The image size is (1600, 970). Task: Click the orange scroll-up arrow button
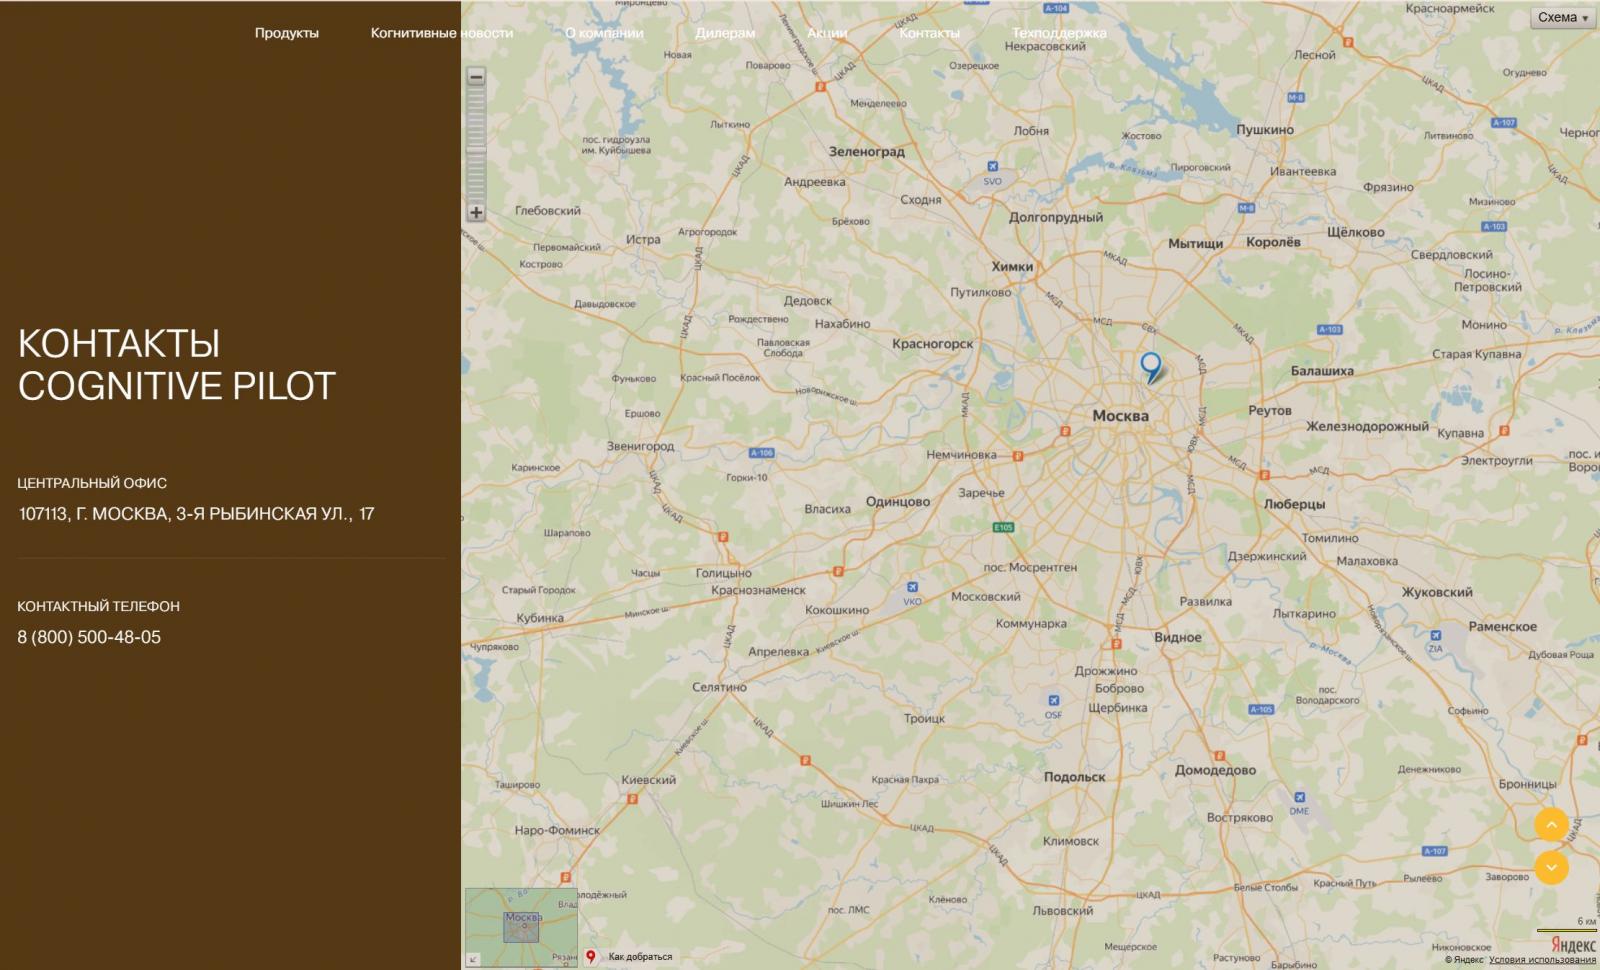[1551, 824]
